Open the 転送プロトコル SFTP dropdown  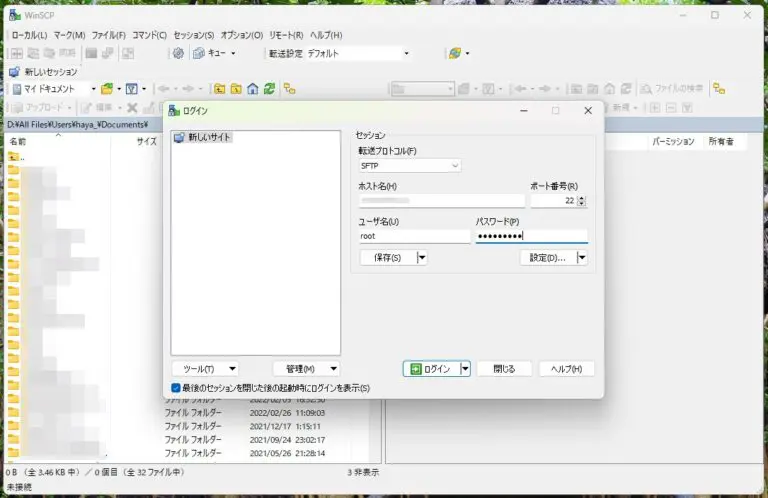(409, 165)
